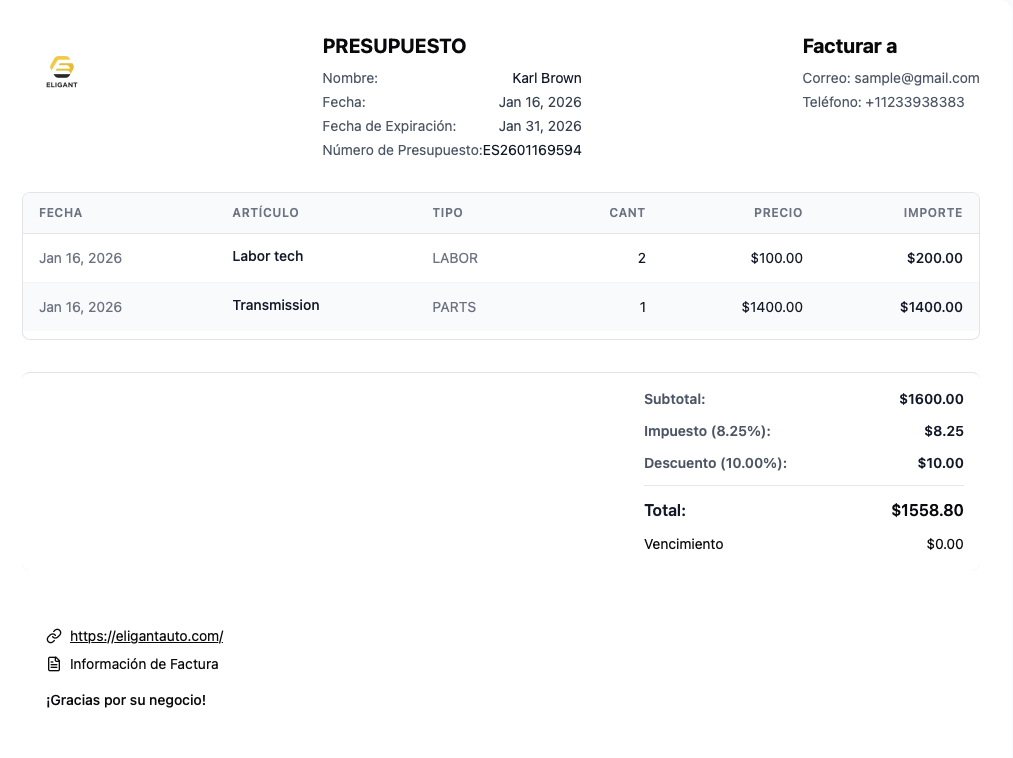Click the Eligant company logo
The height and width of the screenshot is (758, 1013).
(x=62, y=71)
